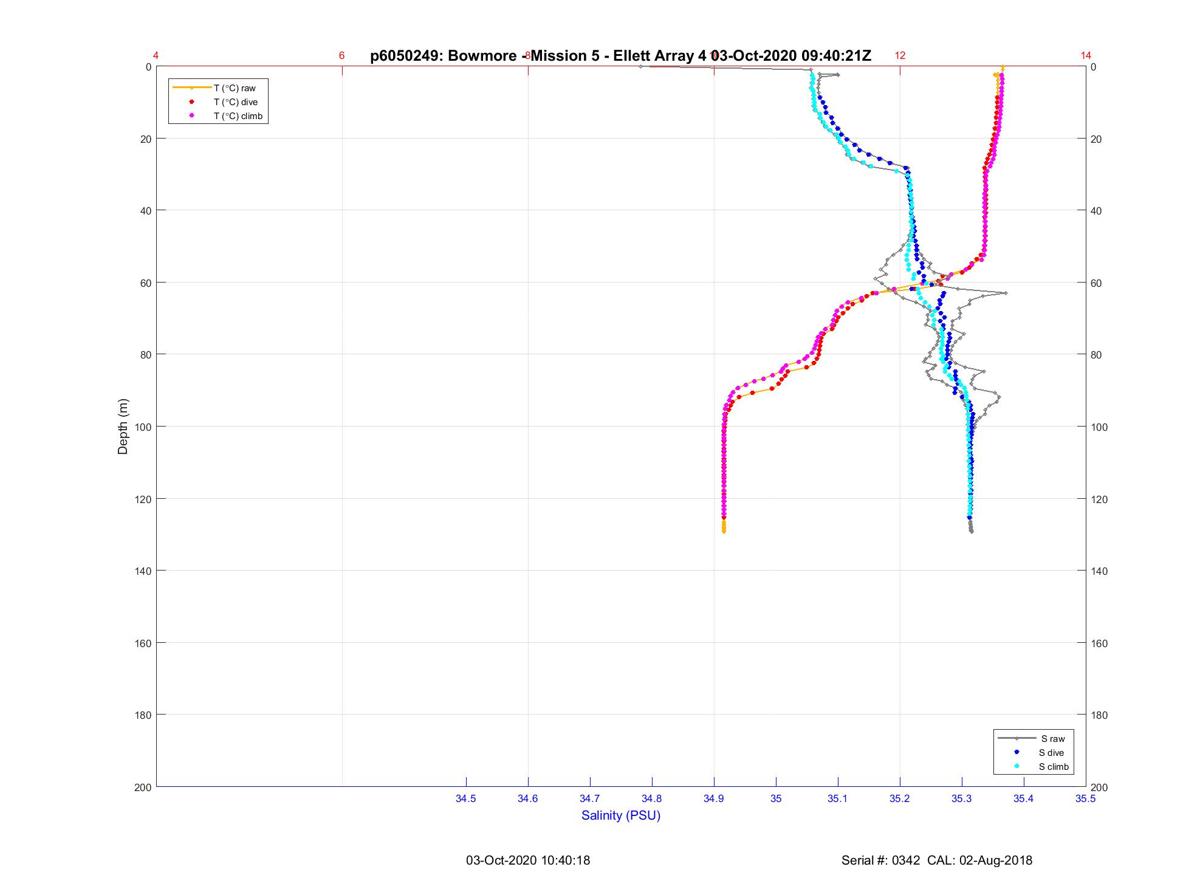Screen dimensions: 1200x885
Task: Click the red temperature tick label 14
Action: pos(1086,56)
